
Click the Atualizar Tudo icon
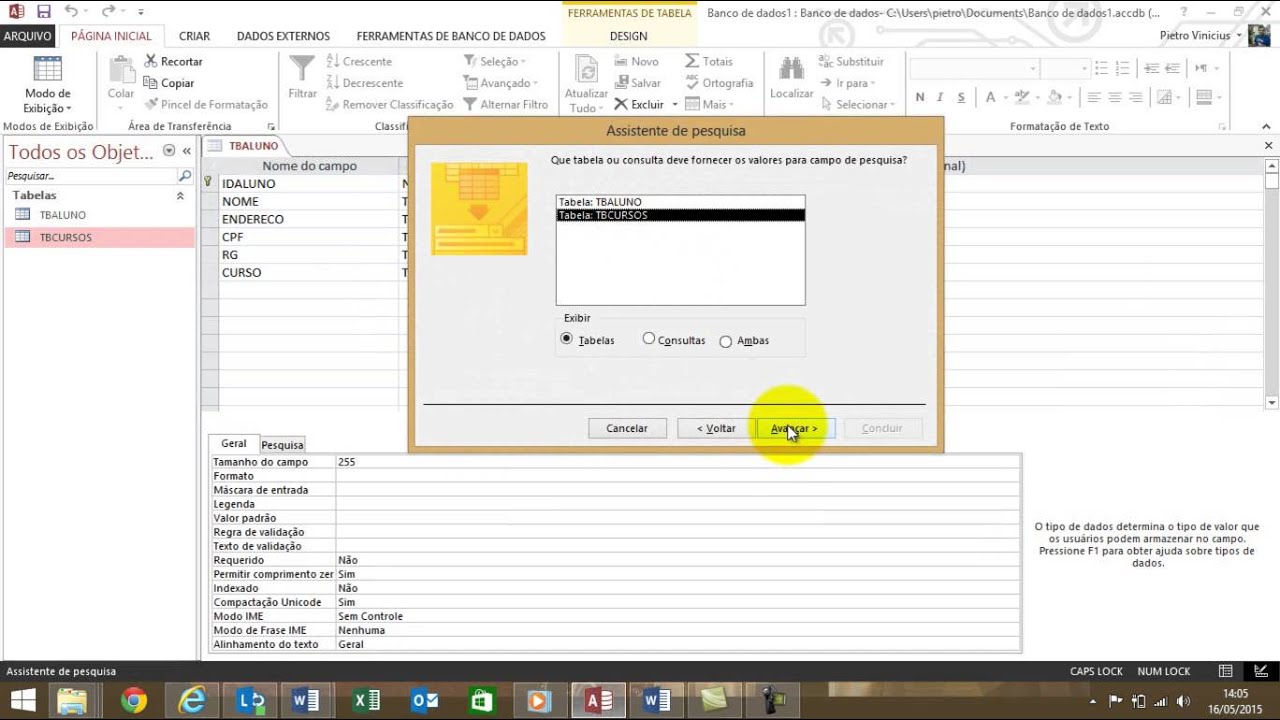(x=586, y=70)
